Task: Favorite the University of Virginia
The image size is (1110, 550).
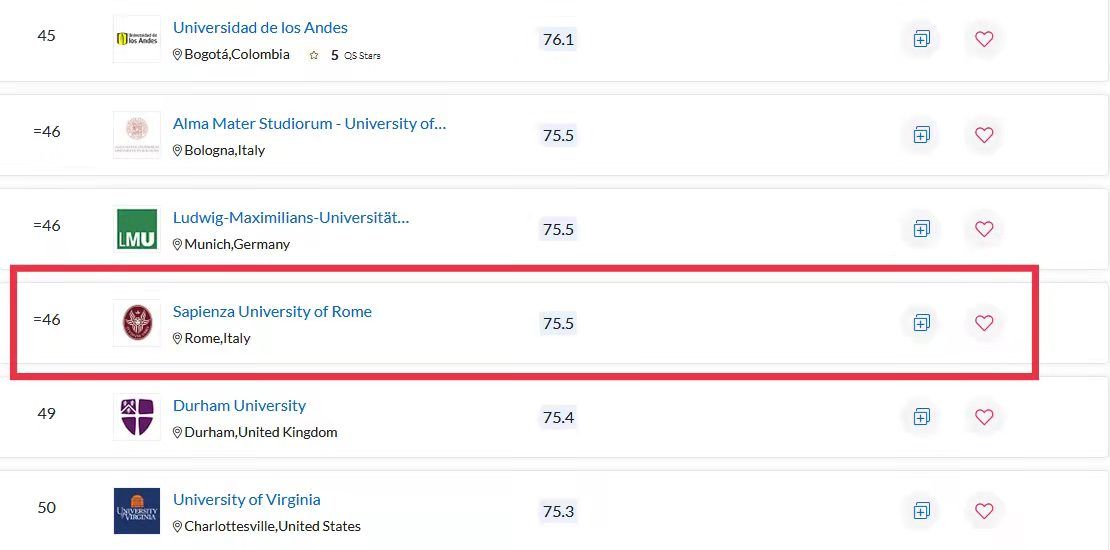Action: (984, 511)
